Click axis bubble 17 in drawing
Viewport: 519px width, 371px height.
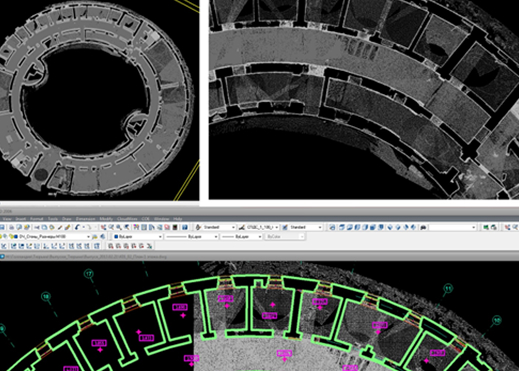coord(89,274)
